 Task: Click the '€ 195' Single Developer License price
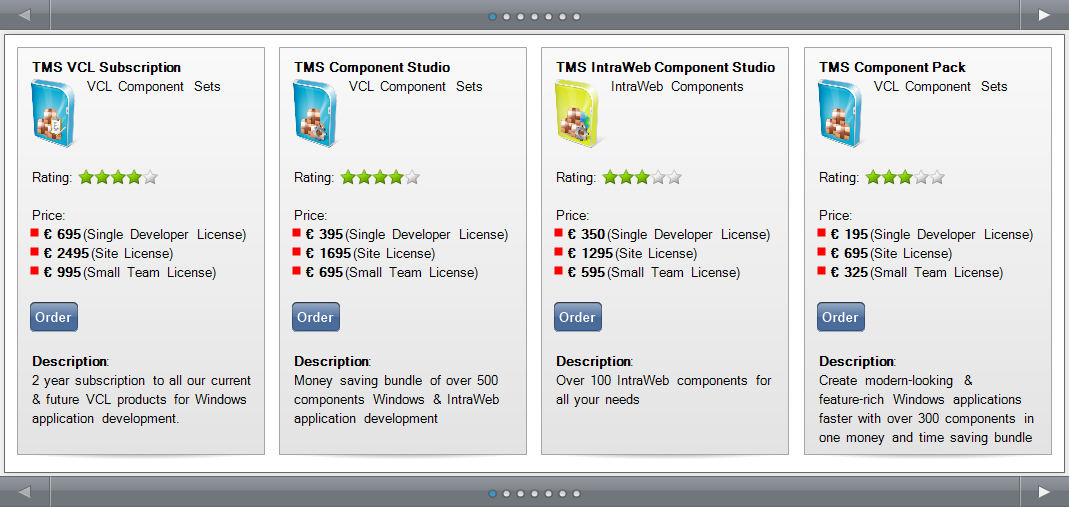849,234
